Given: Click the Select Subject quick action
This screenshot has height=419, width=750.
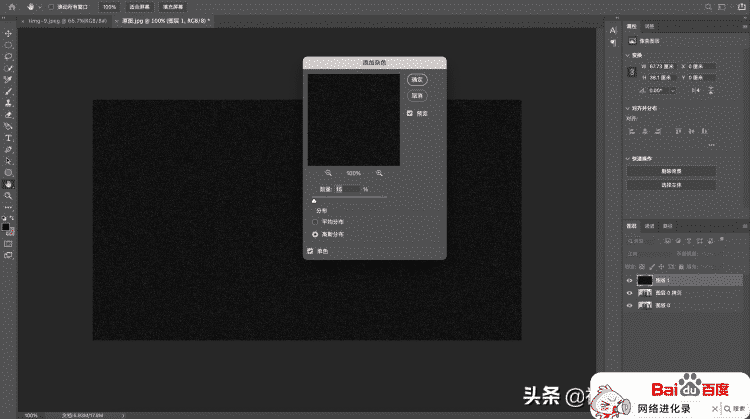Looking at the screenshot, I should [671, 185].
